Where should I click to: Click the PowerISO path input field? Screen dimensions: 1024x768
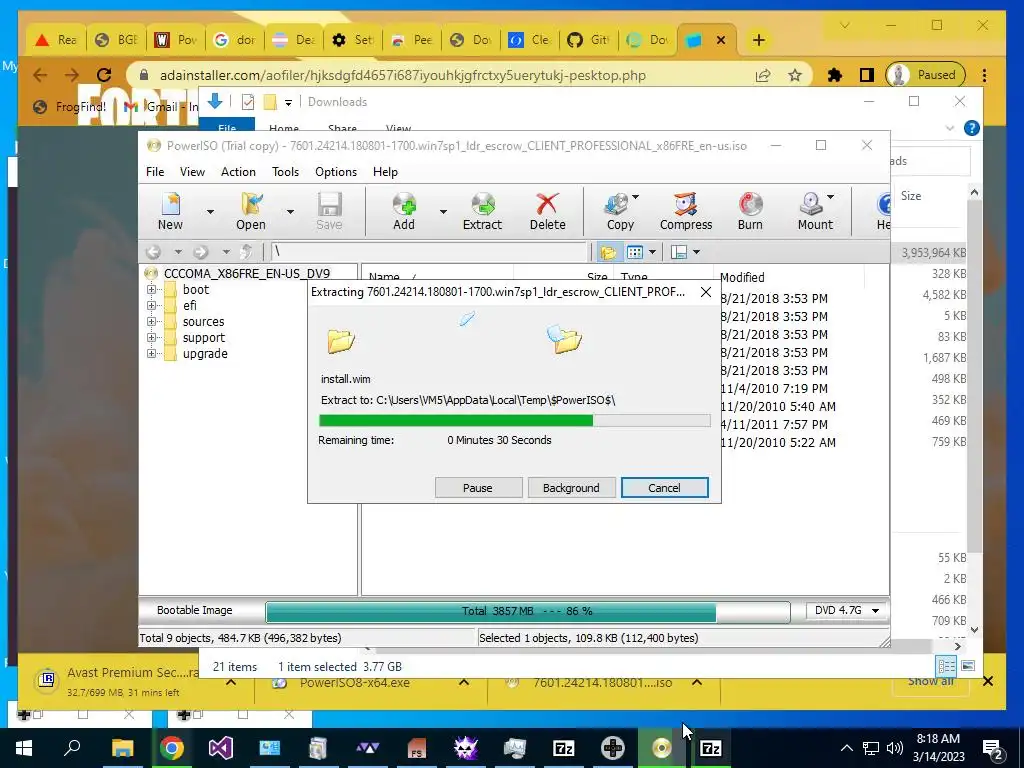pyautogui.click(x=428, y=251)
